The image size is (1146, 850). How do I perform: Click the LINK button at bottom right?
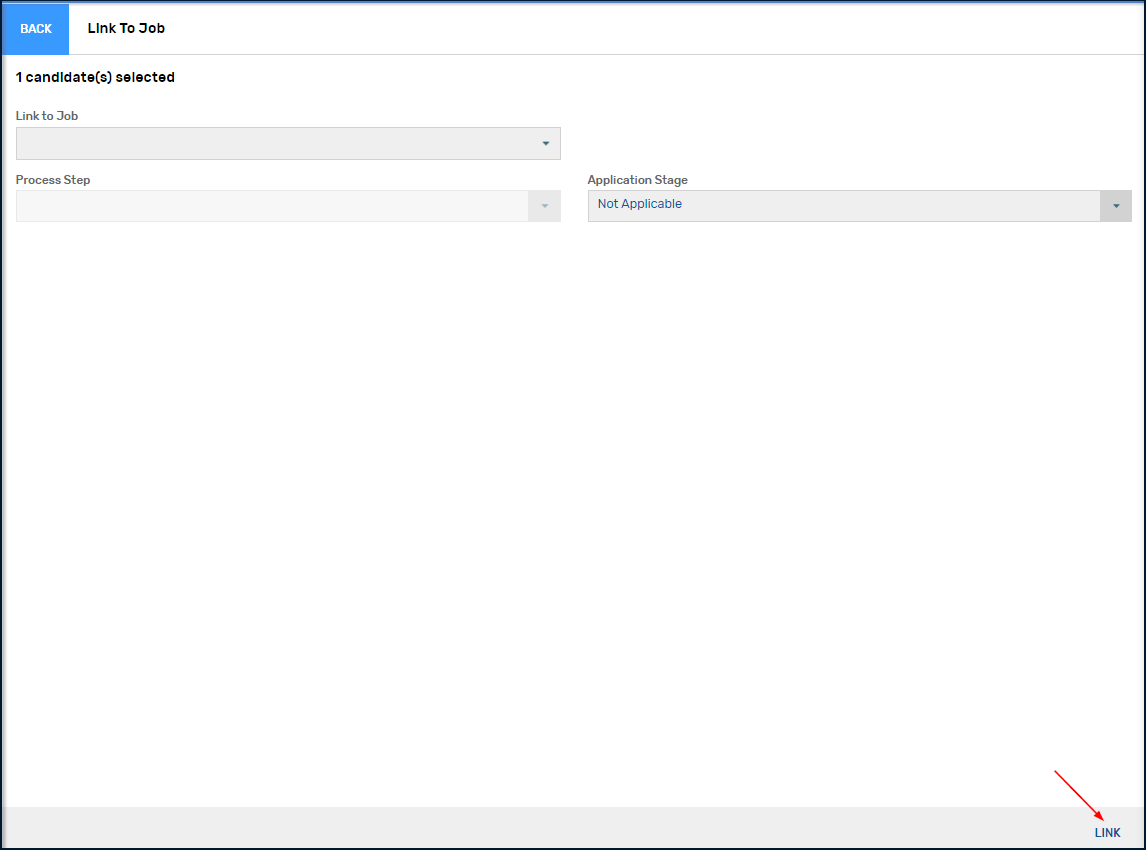(x=1107, y=832)
